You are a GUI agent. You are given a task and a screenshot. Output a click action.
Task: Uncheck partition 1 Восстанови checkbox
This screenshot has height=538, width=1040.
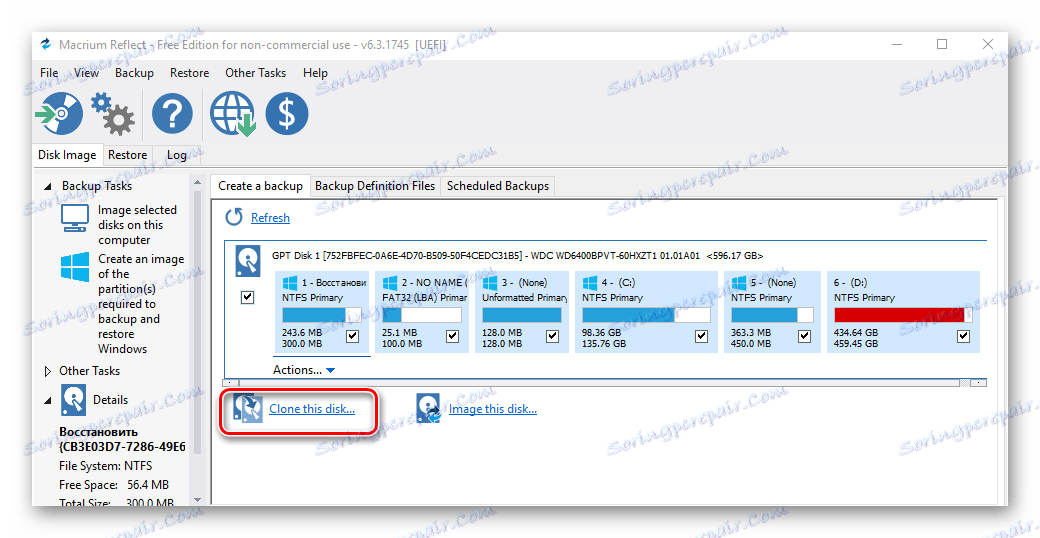(353, 336)
